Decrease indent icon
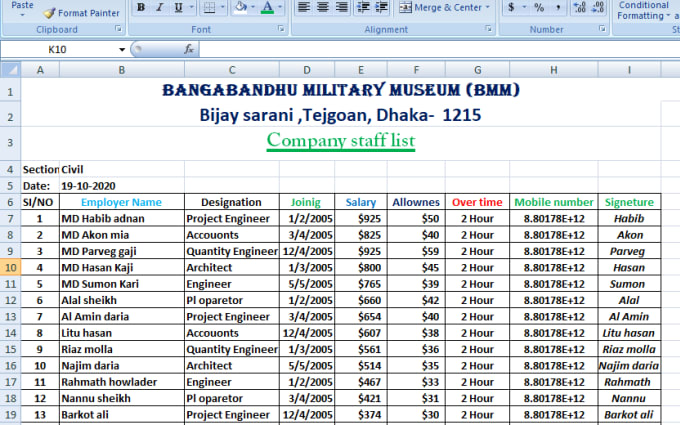This screenshot has height=425, width=680. point(363,7)
